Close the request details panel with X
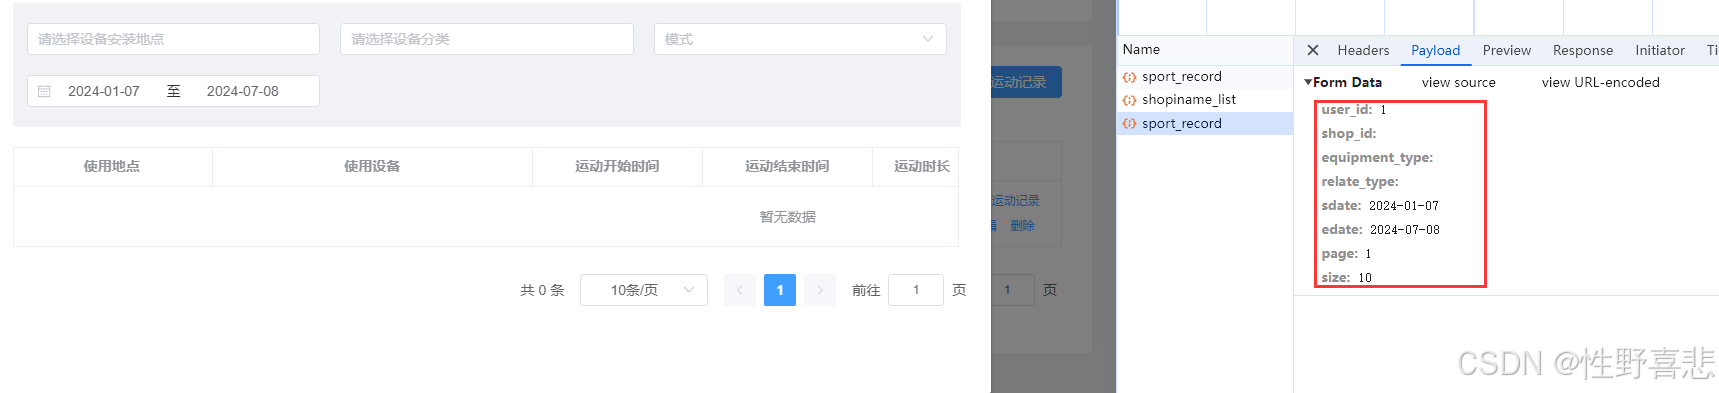1719x393 pixels. point(1313,50)
